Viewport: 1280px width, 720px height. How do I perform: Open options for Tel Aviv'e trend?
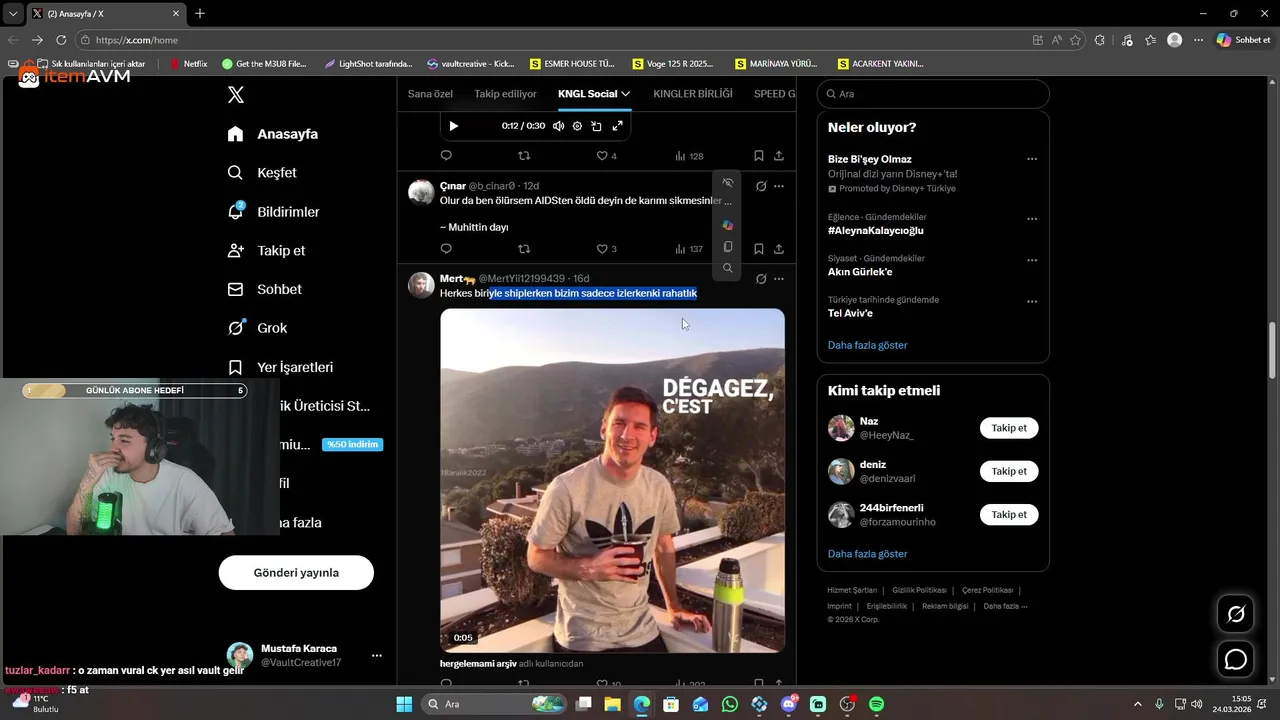coord(1032,301)
